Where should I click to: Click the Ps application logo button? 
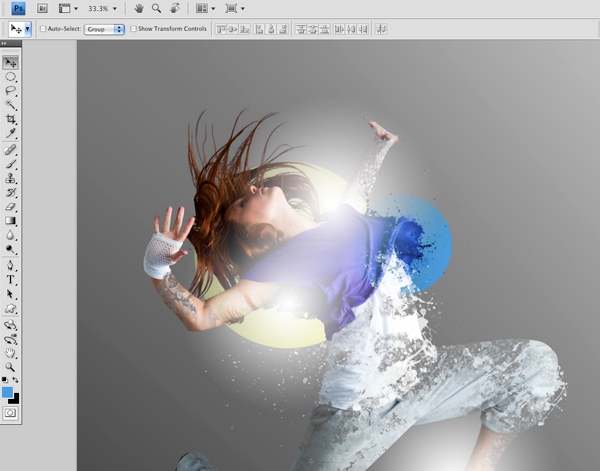[x=18, y=8]
